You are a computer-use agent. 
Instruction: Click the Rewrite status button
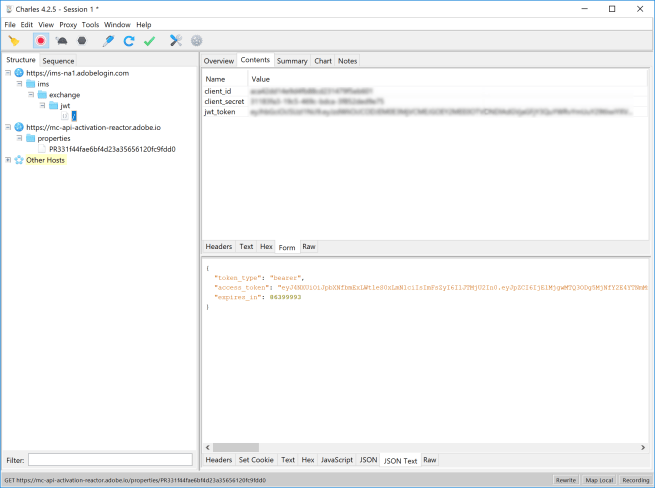[565, 481]
